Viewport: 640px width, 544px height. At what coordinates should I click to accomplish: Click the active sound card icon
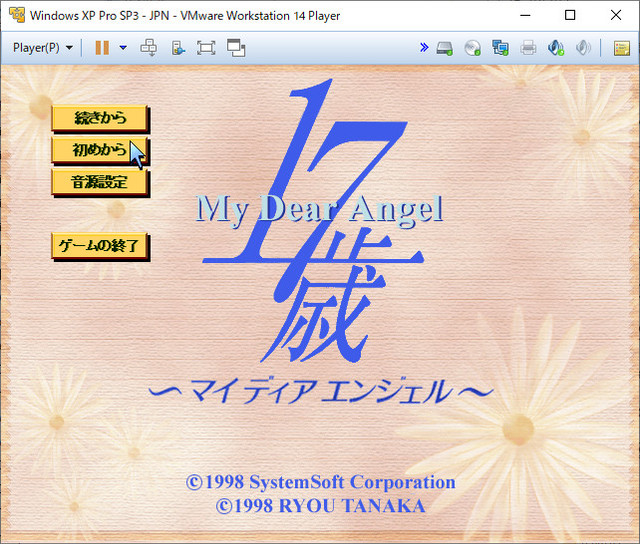pos(556,48)
